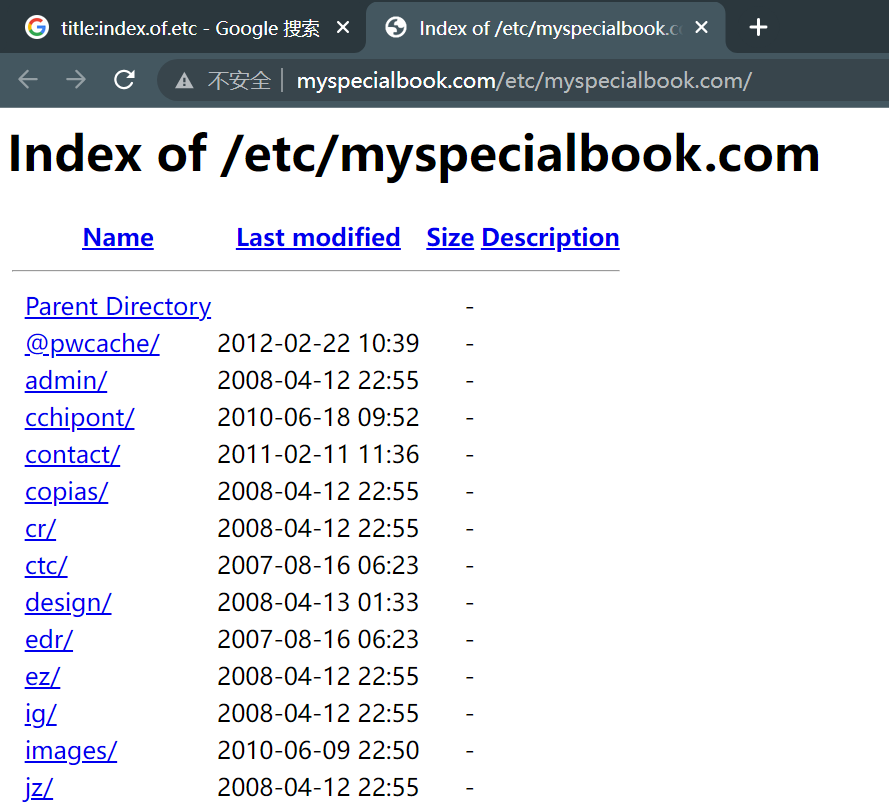The height and width of the screenshot is (808, 889).
Task: Sort listing by Name column
Action: (118, 238)
